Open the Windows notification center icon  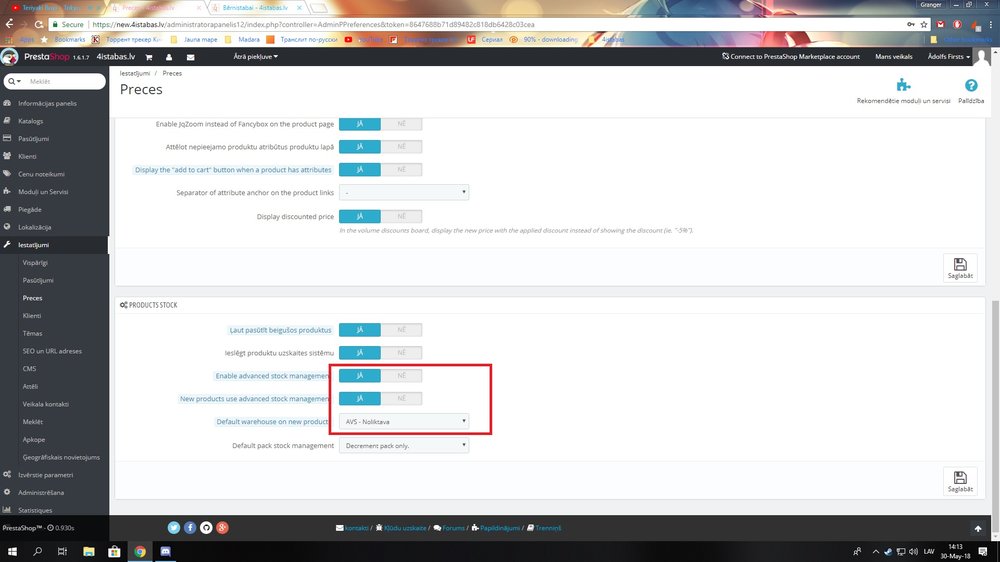pos(983,551)
